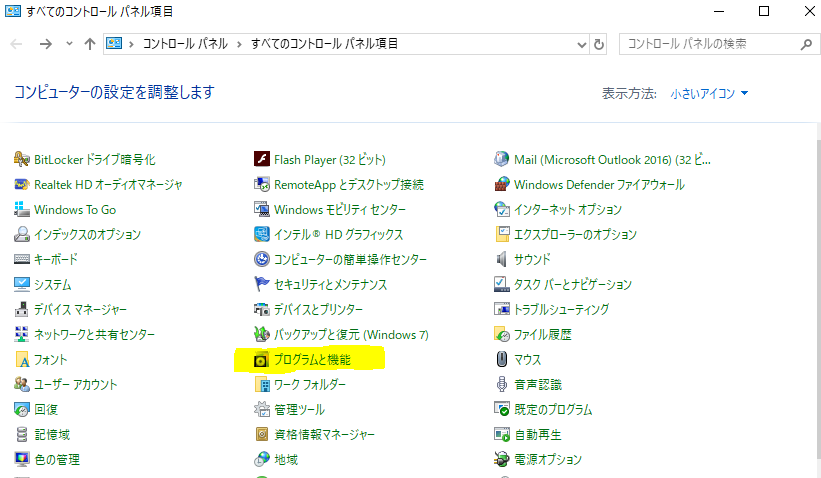
Task: Open the 既定のプログラム icon
Action: [502, 409]
